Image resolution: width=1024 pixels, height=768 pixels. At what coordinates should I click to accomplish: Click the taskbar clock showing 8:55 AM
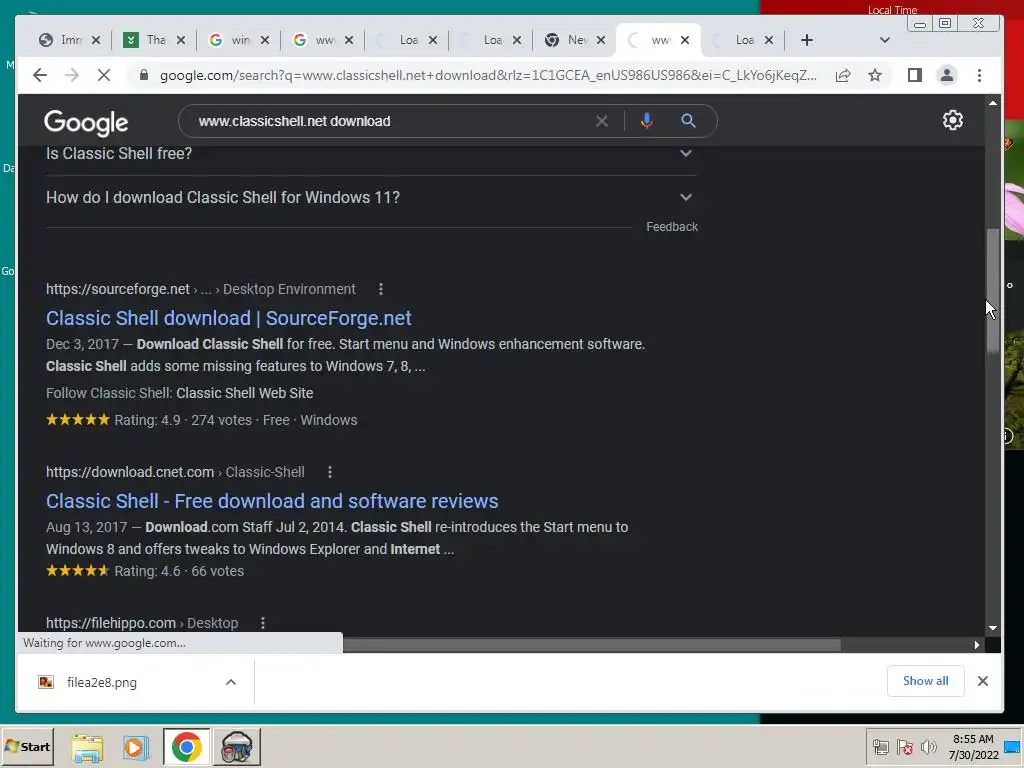click(x=973, y=746)
